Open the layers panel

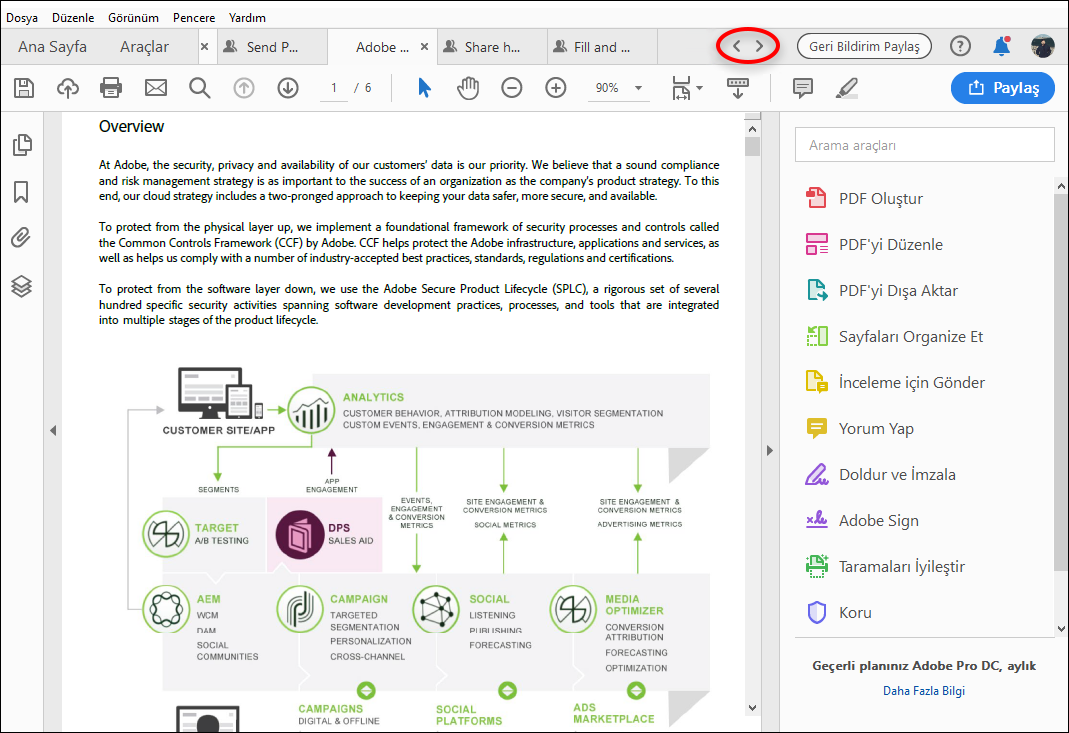point(21,286)
